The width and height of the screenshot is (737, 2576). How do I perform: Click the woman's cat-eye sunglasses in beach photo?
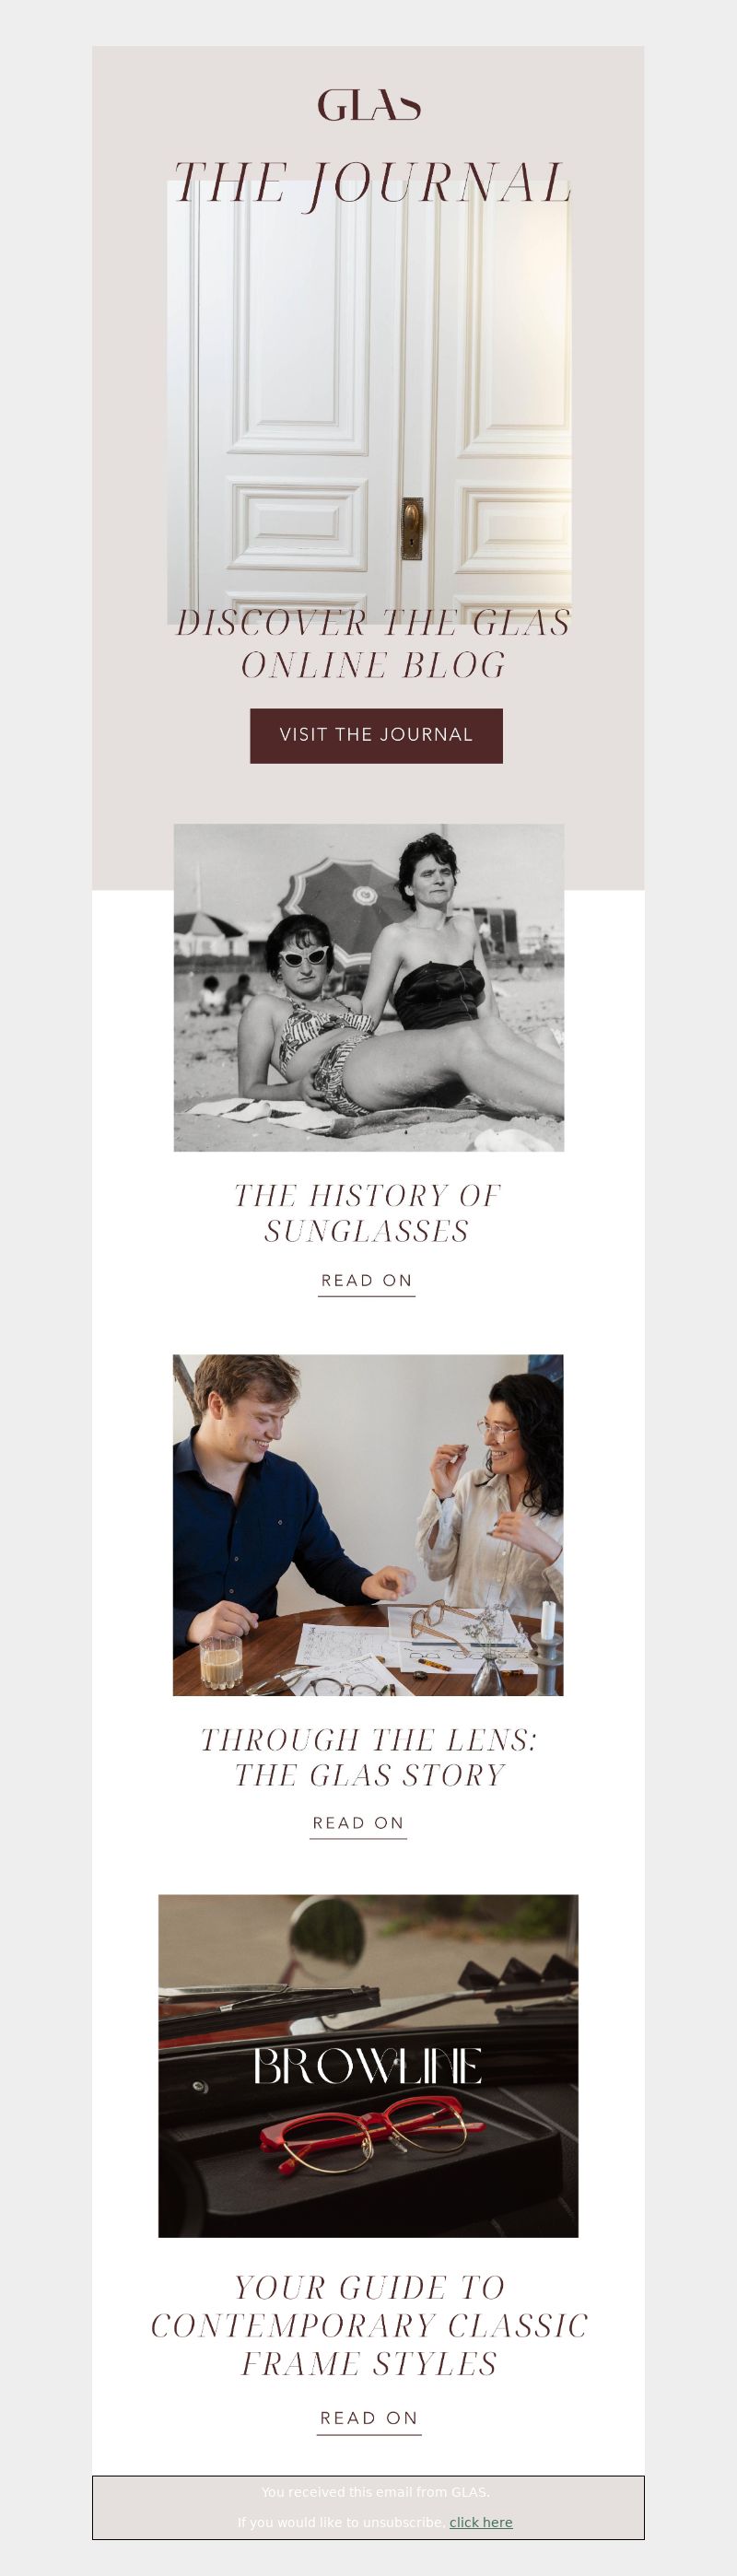(x=304, y=958)
